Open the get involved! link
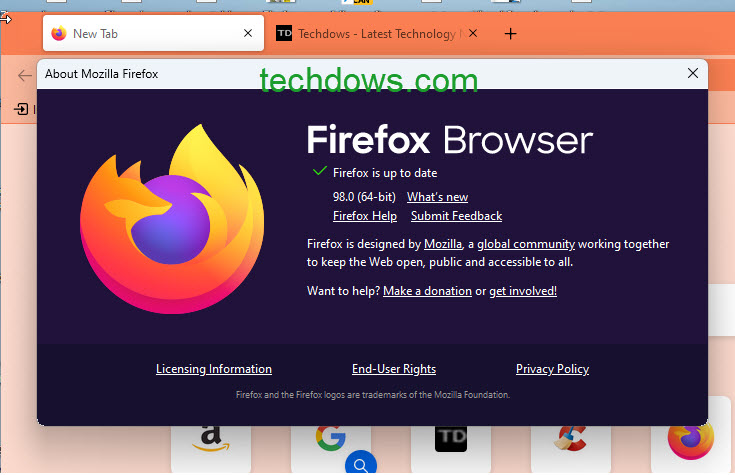The height and width of the screenshot is (475, 735). click(523, 291)
